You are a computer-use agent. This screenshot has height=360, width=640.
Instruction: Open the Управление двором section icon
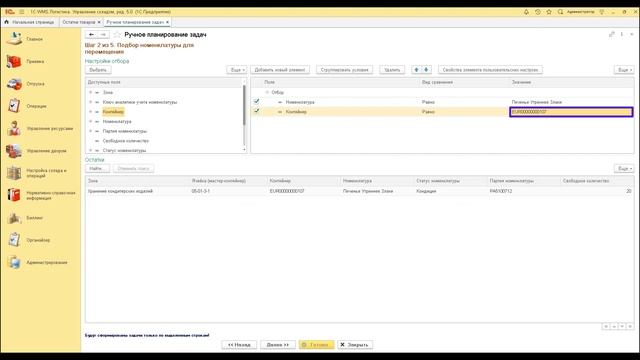(x=14, y=151)
